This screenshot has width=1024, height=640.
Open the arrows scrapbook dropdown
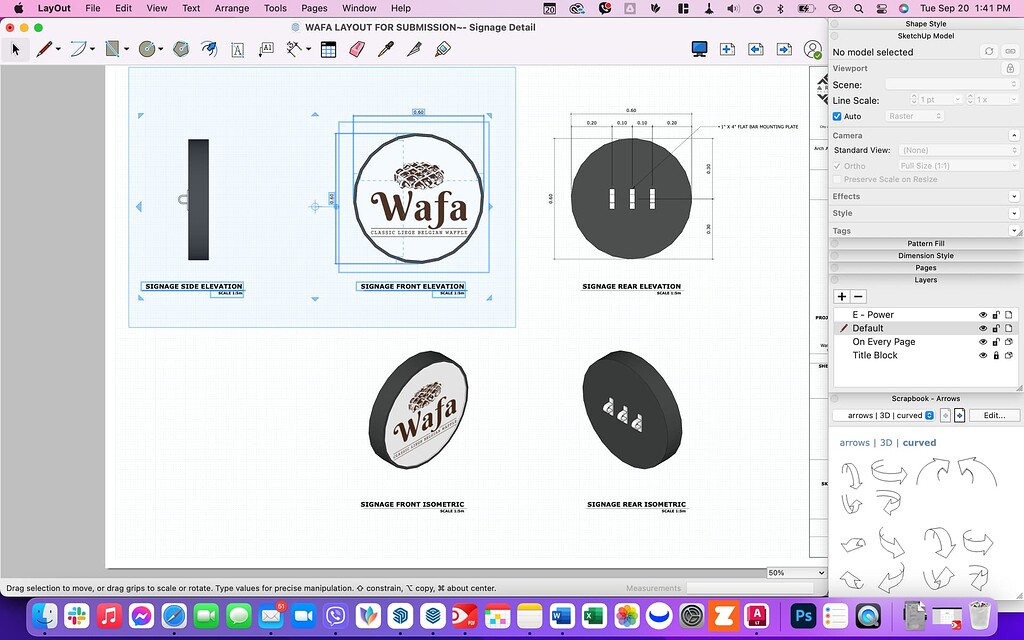coord(884,415)
